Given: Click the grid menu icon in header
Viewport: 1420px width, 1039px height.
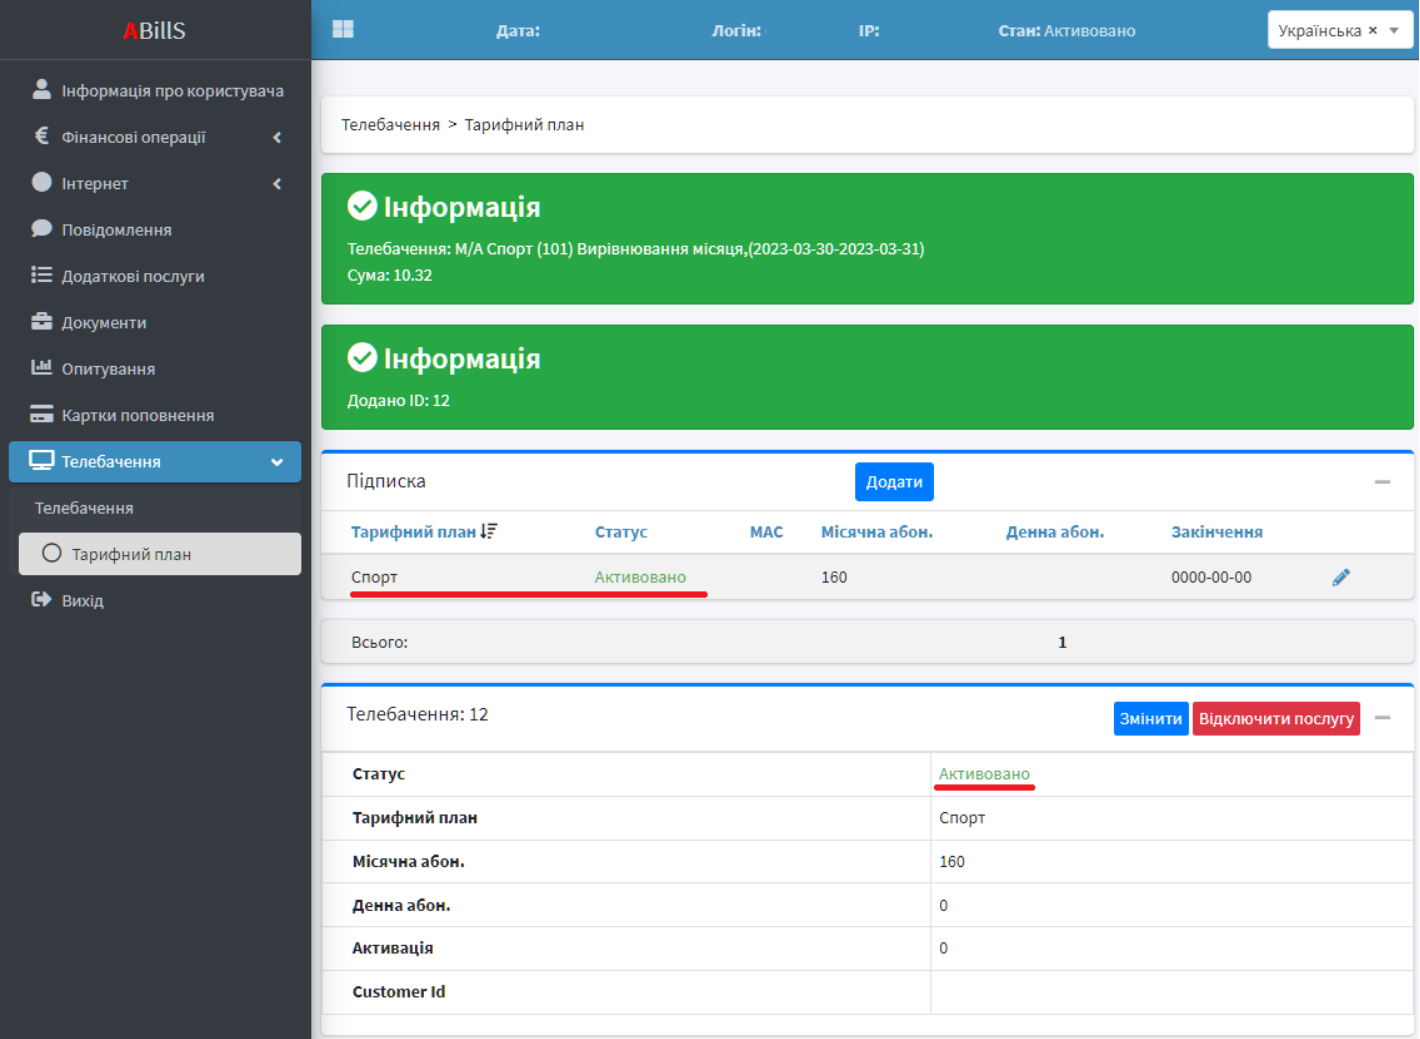Looking at the screenshot, I should [343, 30].
